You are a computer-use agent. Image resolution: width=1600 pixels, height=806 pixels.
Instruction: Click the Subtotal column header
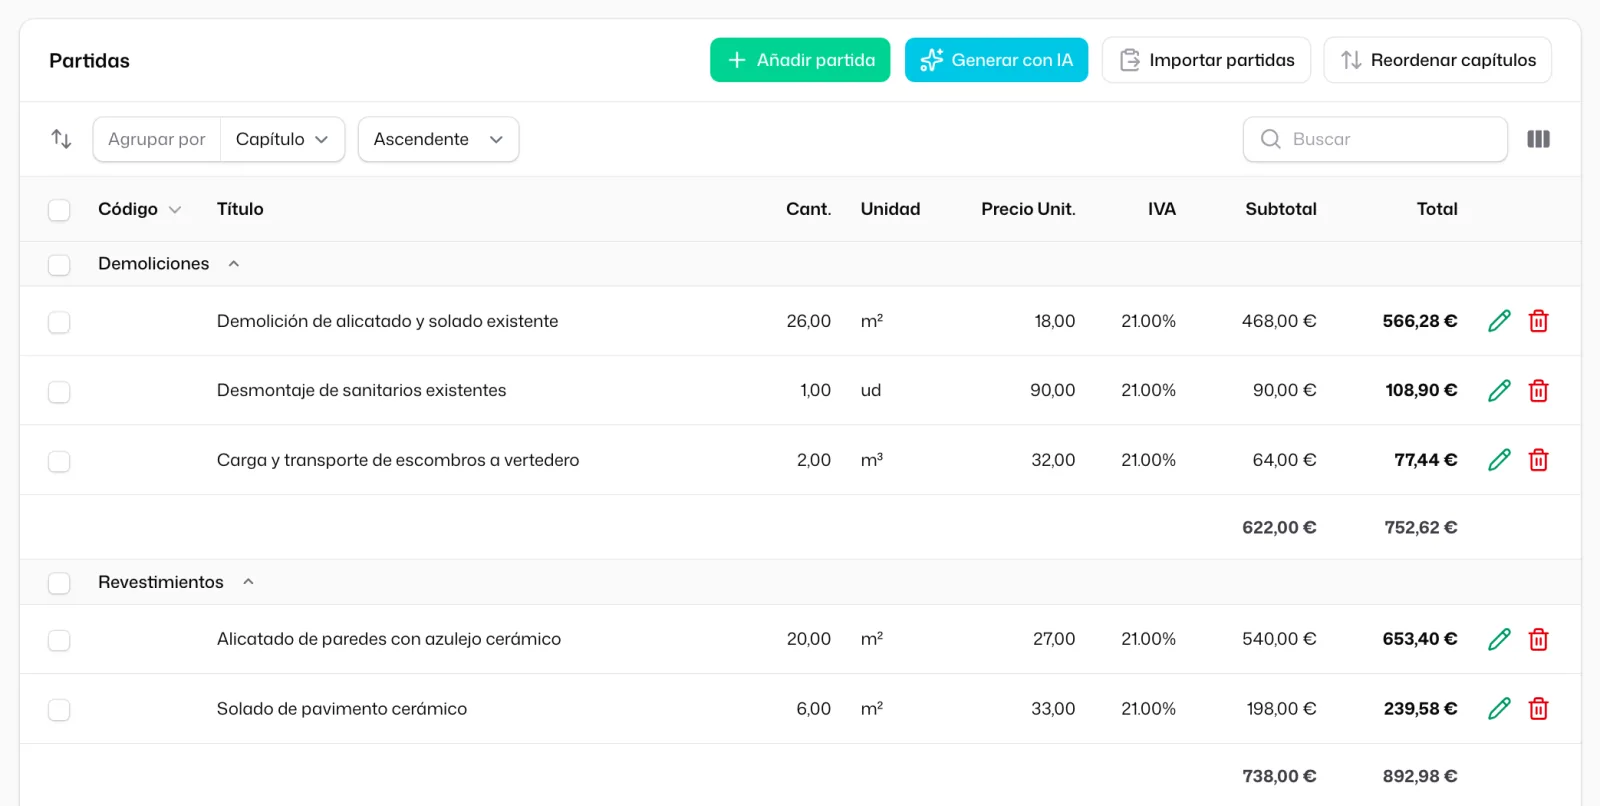tap(1281, 209)
